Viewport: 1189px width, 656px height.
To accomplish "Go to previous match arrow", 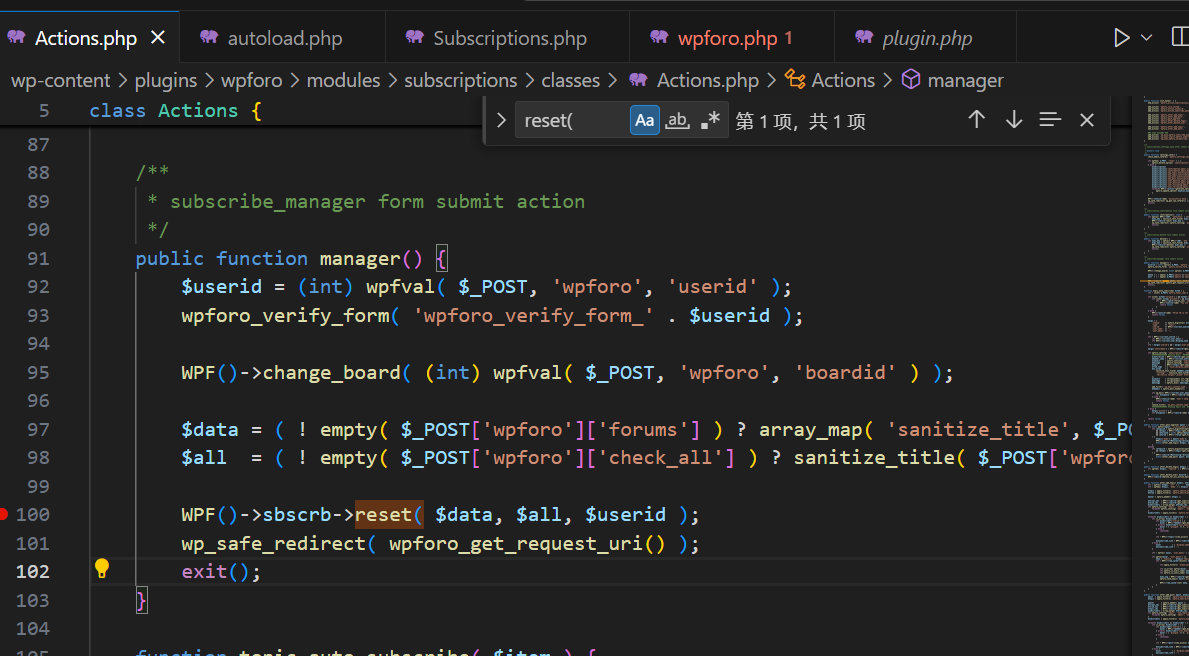I will [977, 120].
